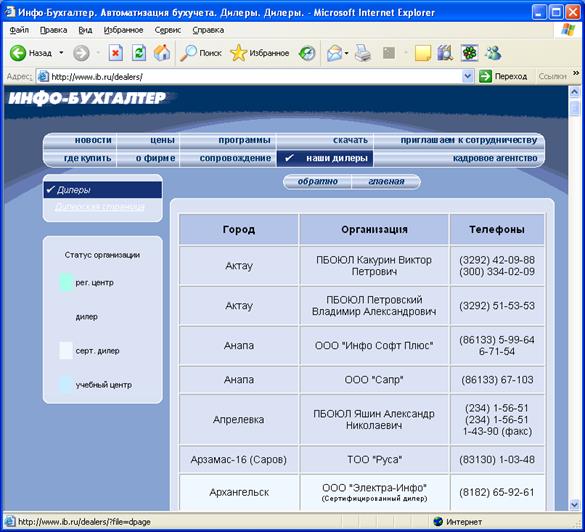Screen dimensions: 585x532
Task: Open the программы page
Action: pyautogui.click(x=244, y=140)
